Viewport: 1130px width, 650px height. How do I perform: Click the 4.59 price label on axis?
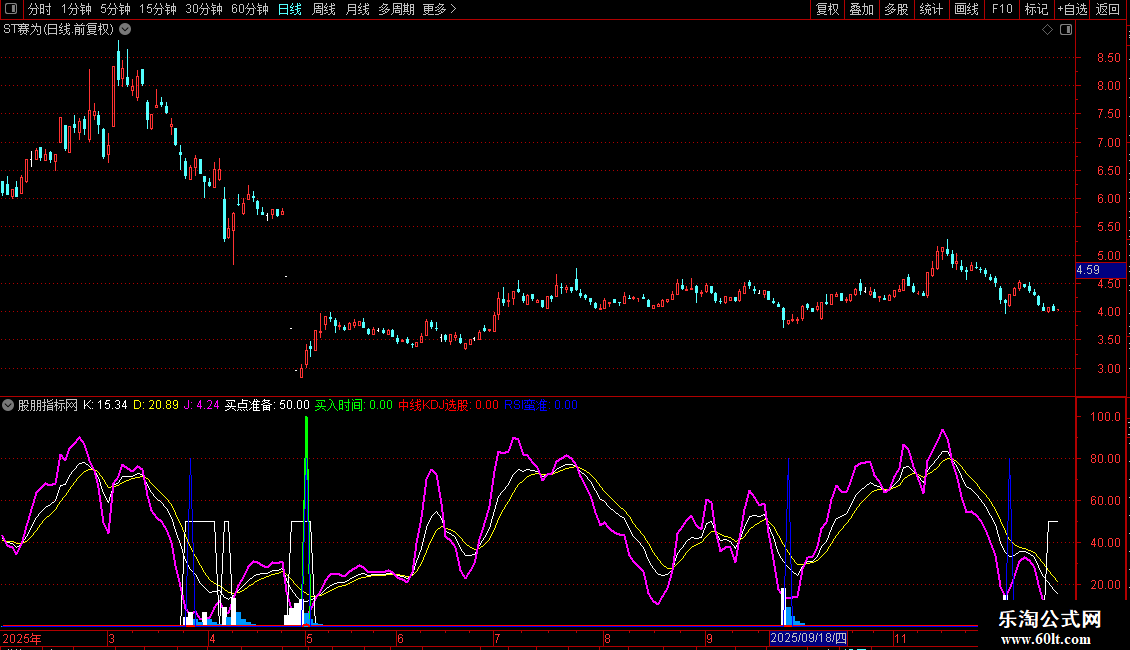(1088, 270)
